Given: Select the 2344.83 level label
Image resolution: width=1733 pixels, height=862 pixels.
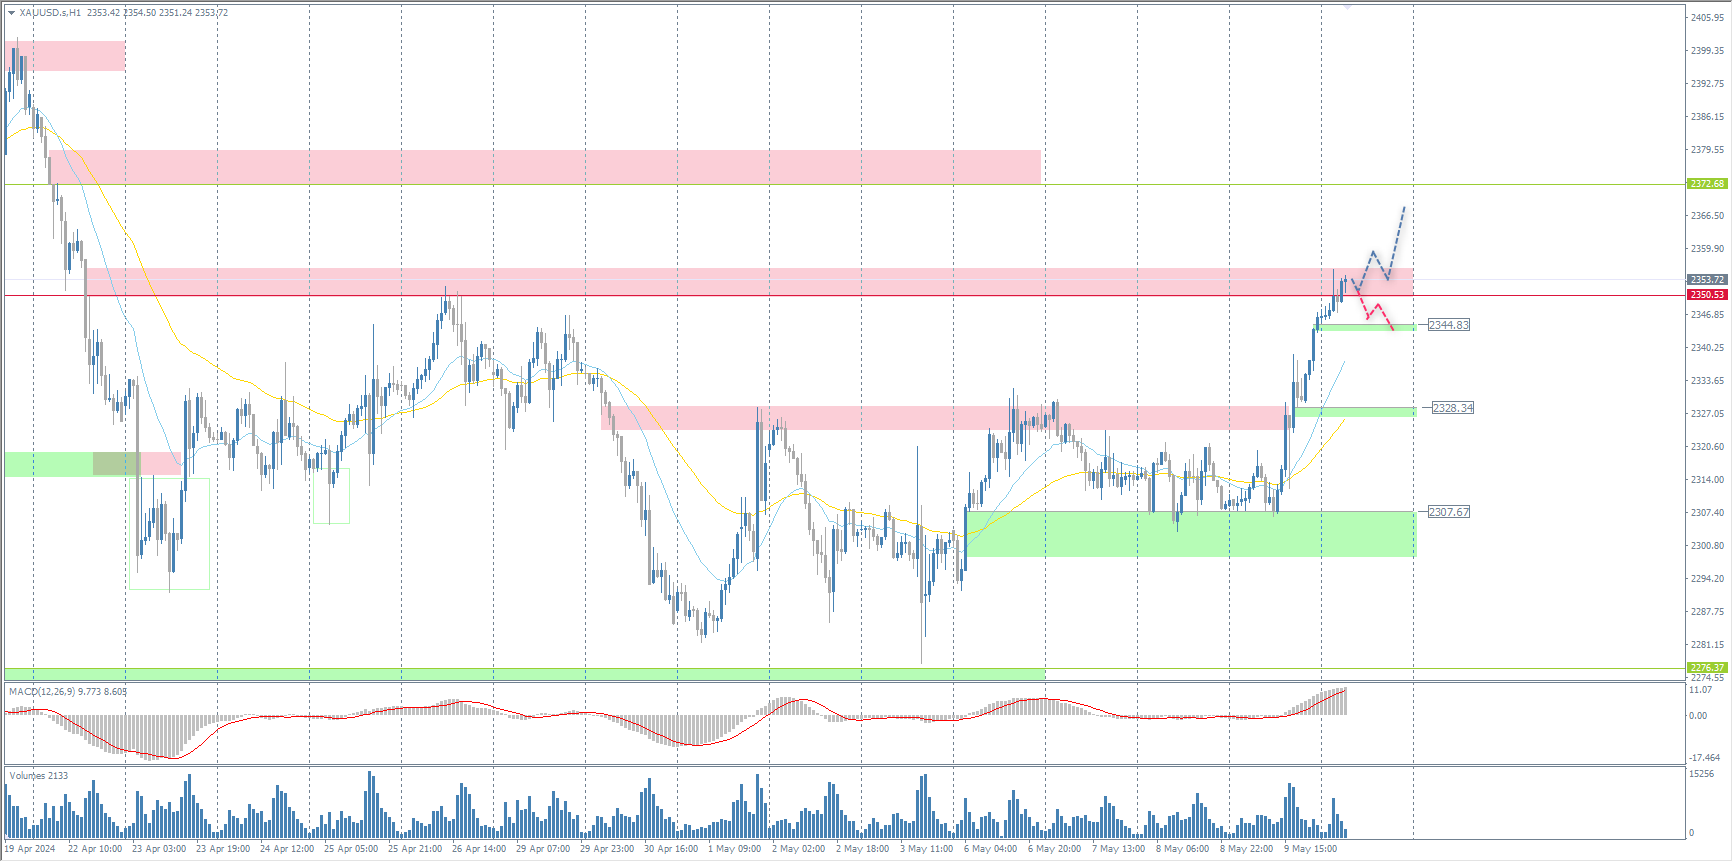Looking at the screenshot, I should click(x=1449, y=325).
